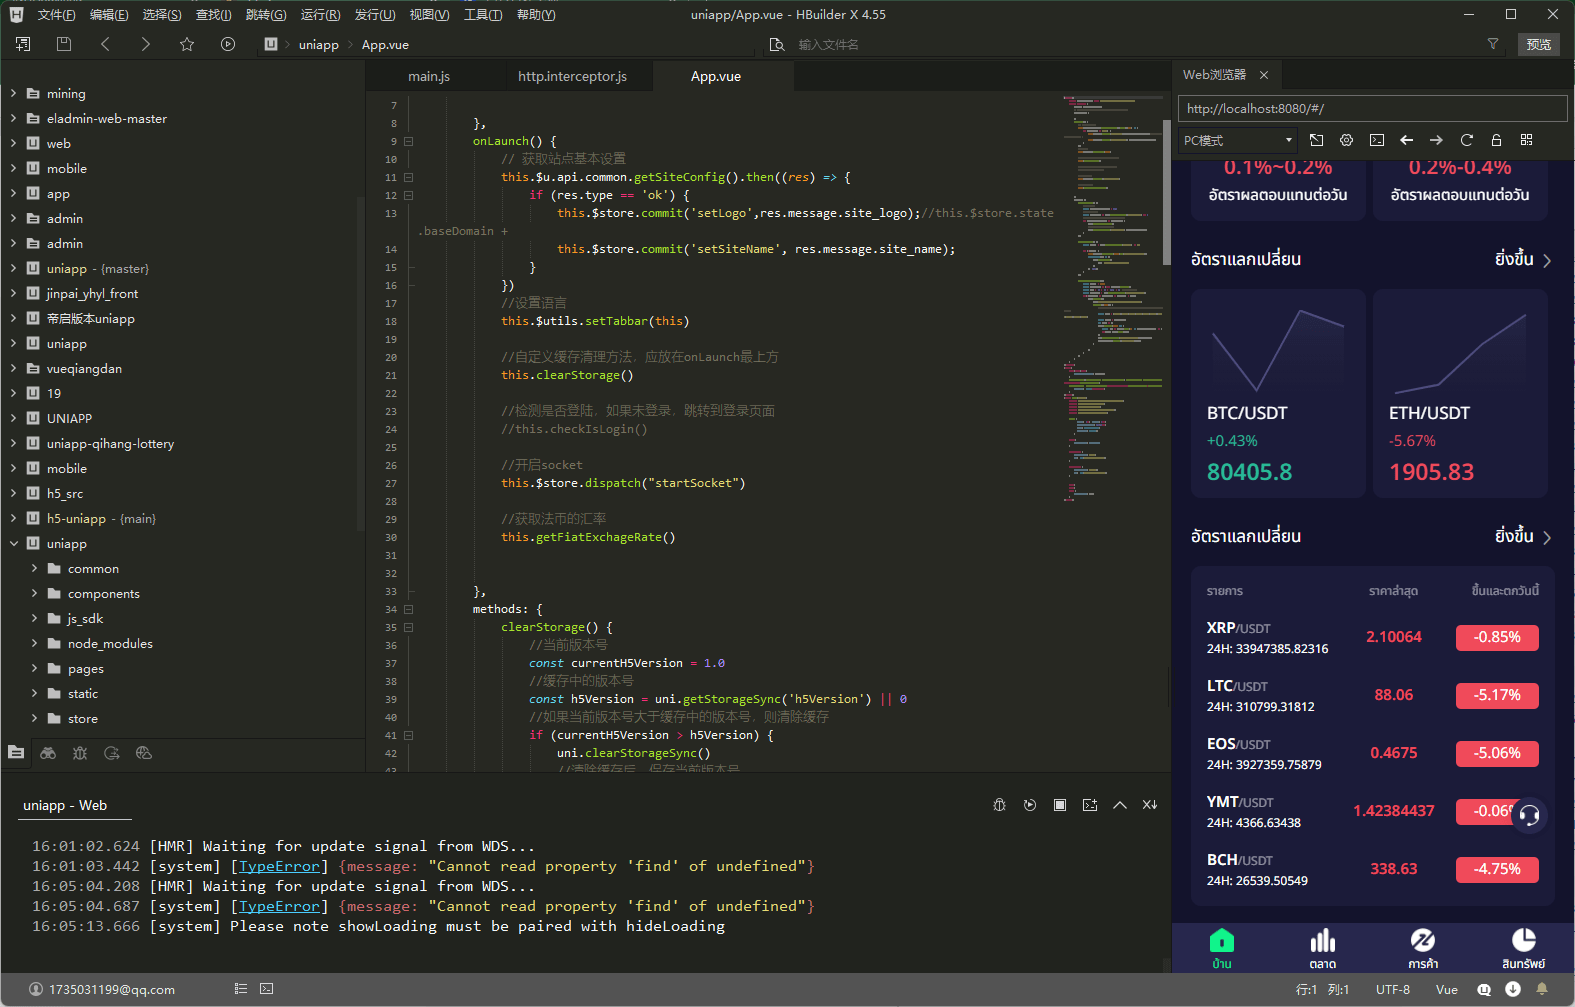Open the PC模式 device mode dropdown
The width and height of the screenshot is (1575, 1007).
tap(1237, 140)
